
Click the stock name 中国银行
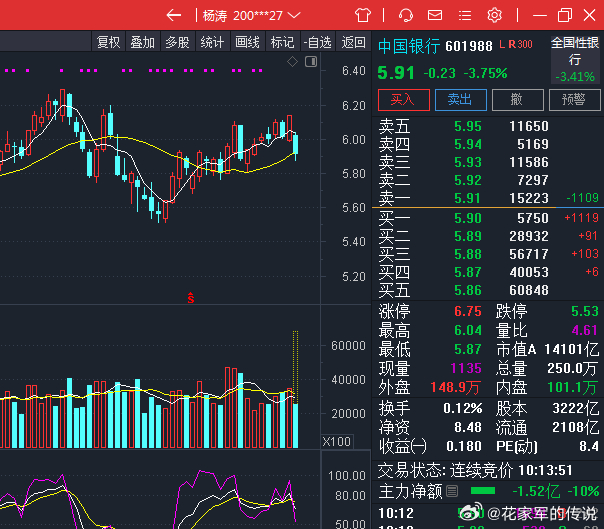click(409, 46)
